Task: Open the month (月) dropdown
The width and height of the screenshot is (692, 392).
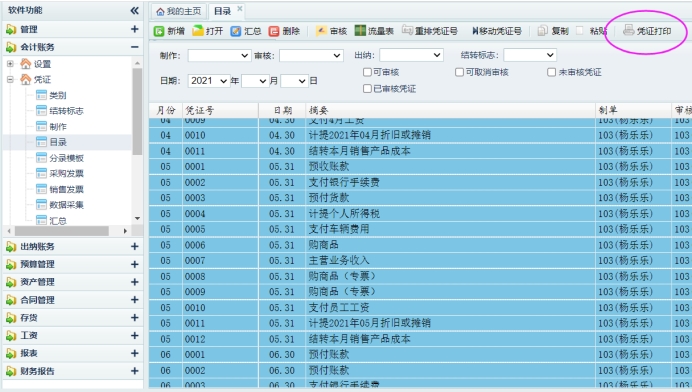Action: 255,81
